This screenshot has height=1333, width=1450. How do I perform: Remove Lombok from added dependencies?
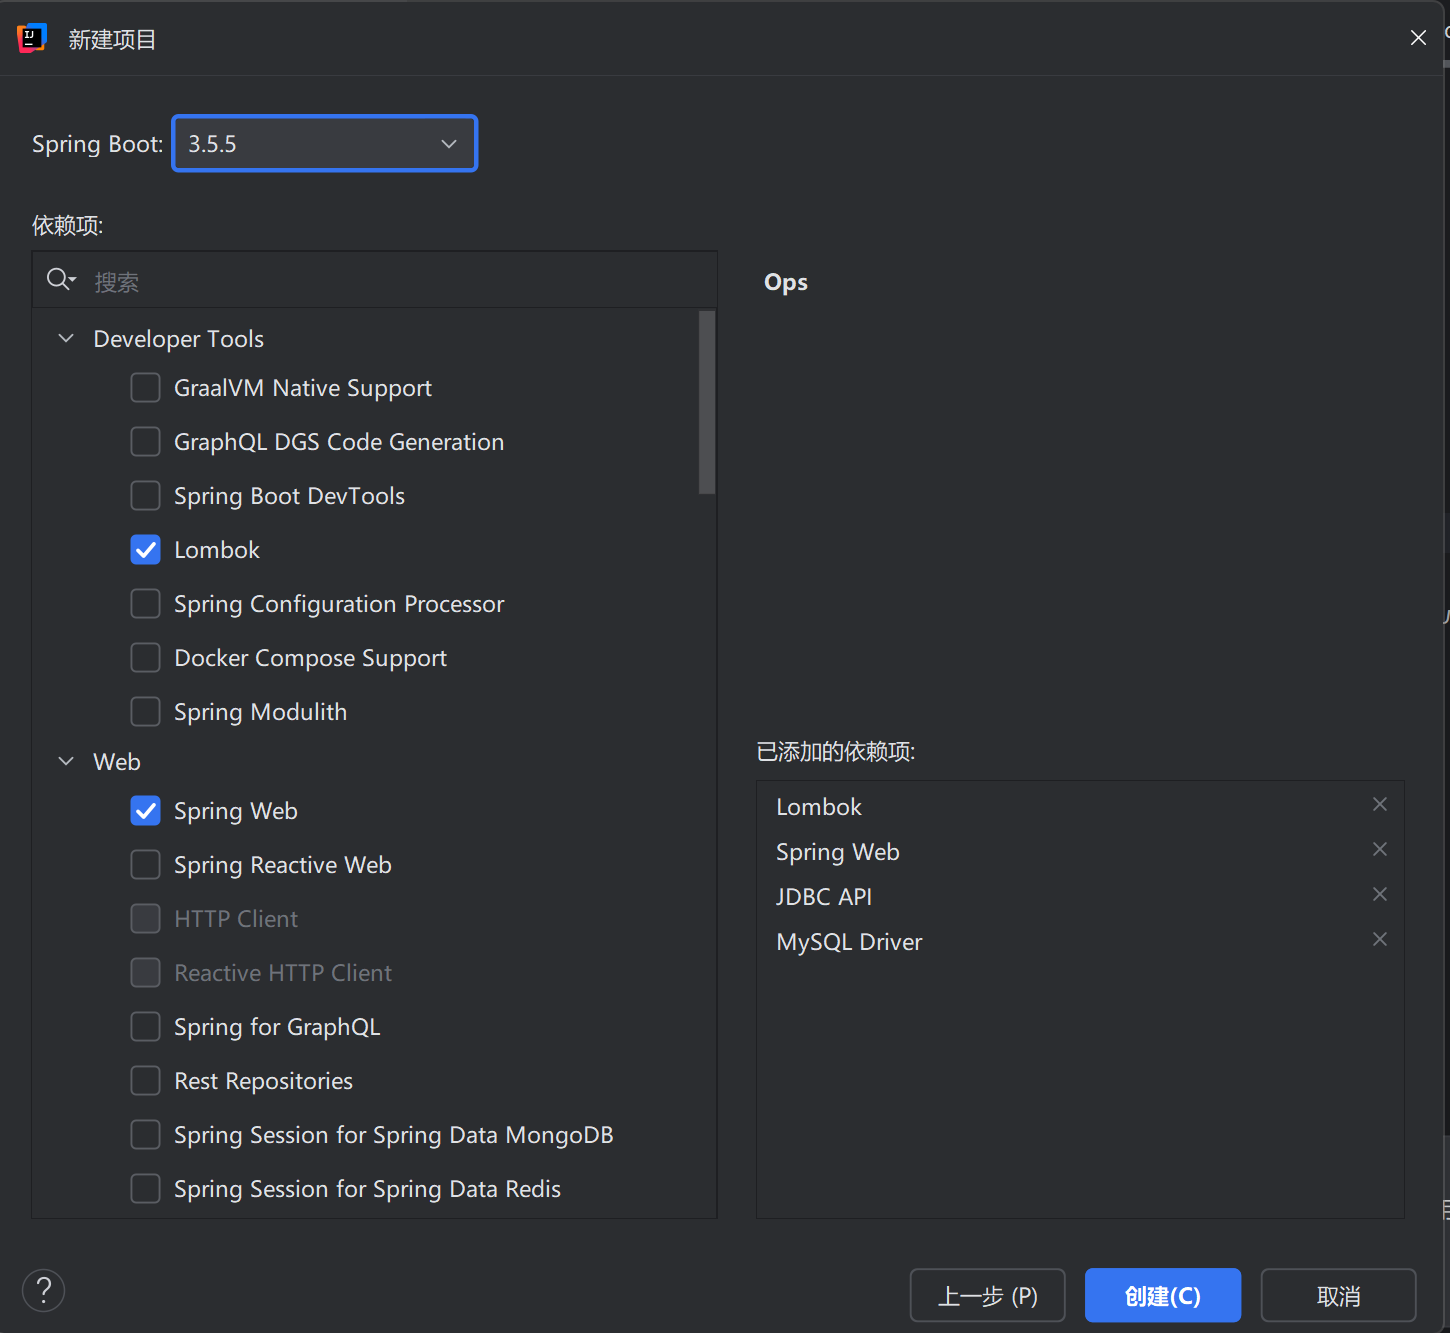pos(1380,804)
